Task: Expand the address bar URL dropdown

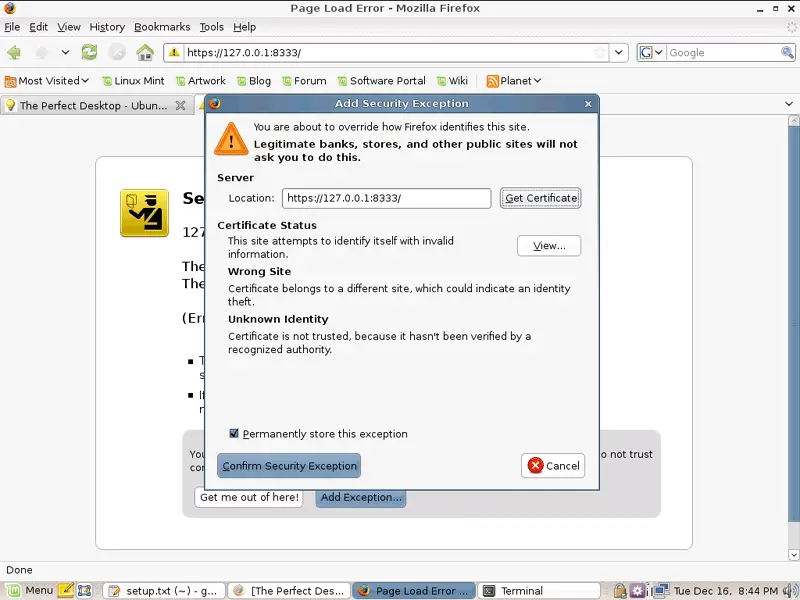Action: tap(619, 52)
